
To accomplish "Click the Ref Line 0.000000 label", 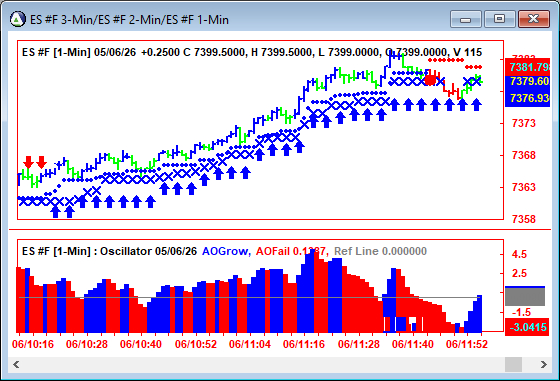I will pyautogui.click(x=380, y=251).
